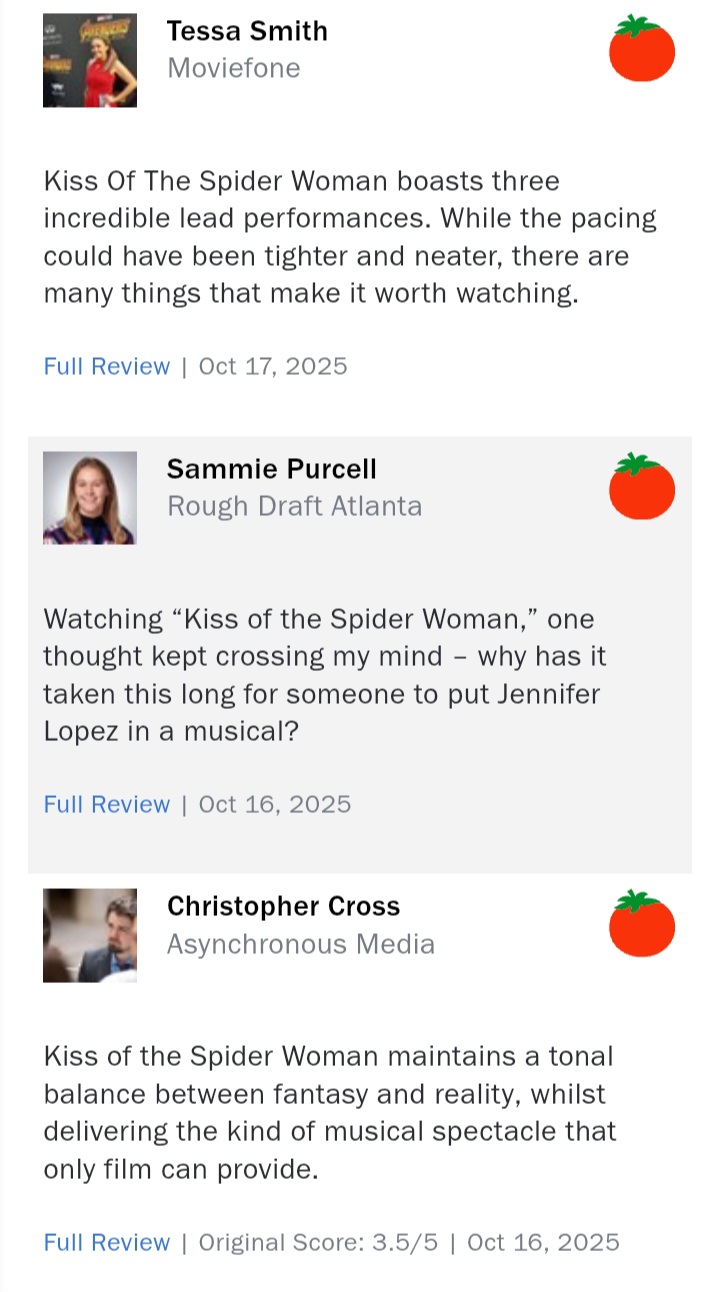
Task: Select the red tomato icon for Christopher Cross
Action: click(642, 924)
